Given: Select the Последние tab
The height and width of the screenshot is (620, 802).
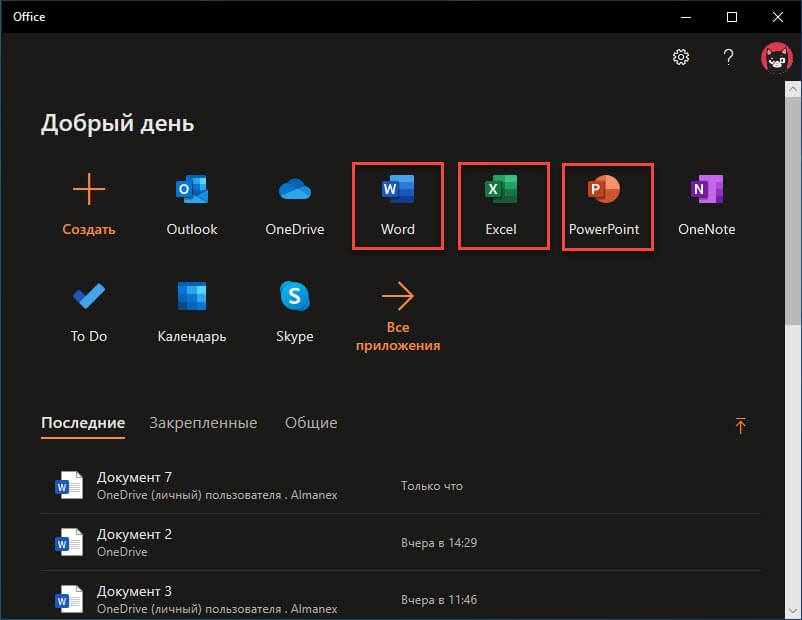Looking at the screenshot, I should point(83,423).
